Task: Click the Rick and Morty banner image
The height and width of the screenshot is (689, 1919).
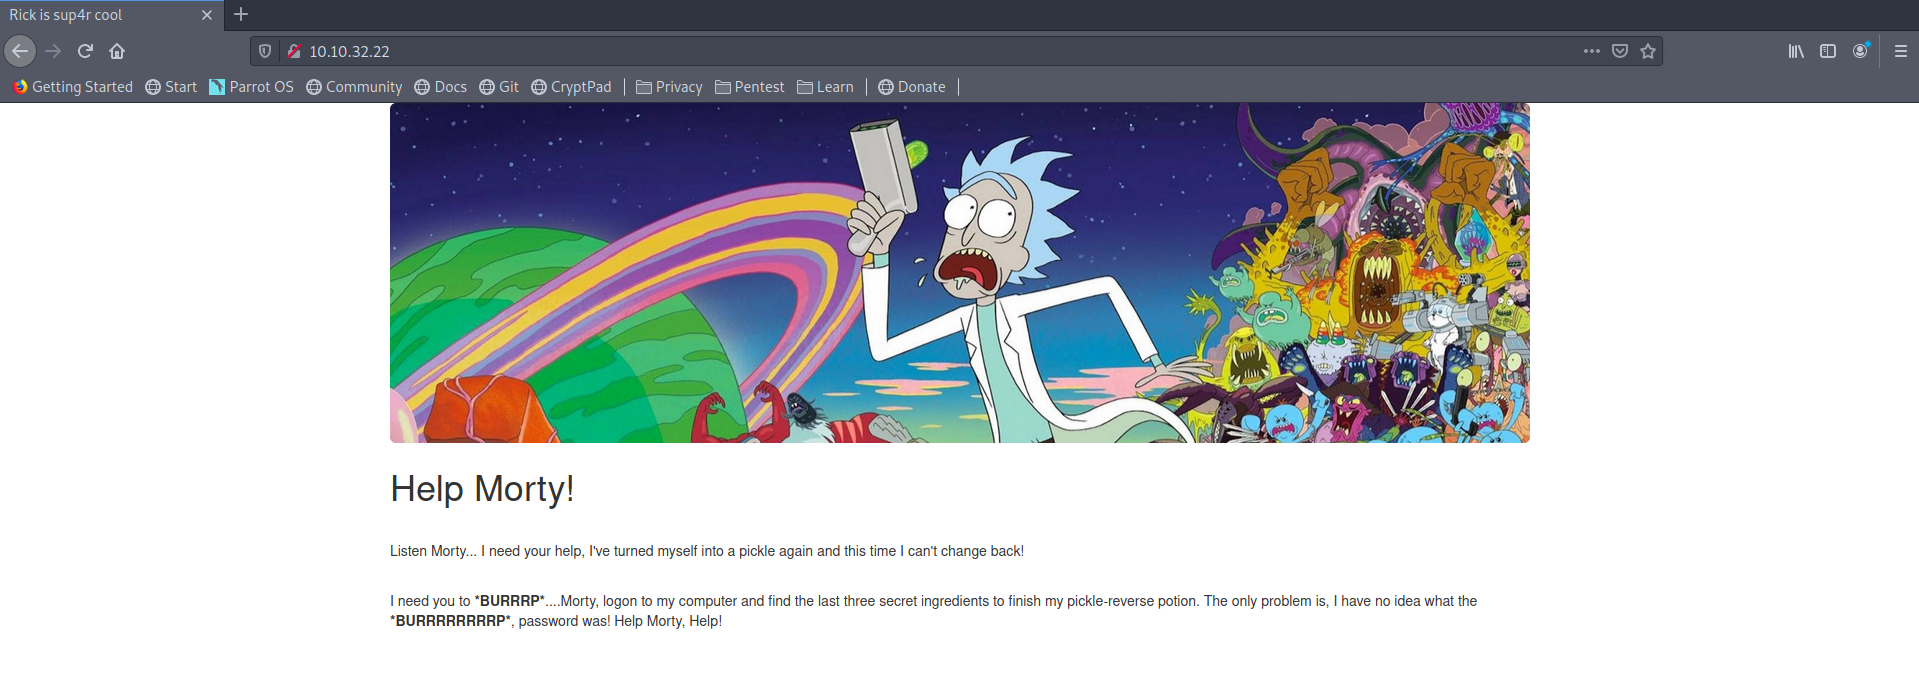Action: 959,273
